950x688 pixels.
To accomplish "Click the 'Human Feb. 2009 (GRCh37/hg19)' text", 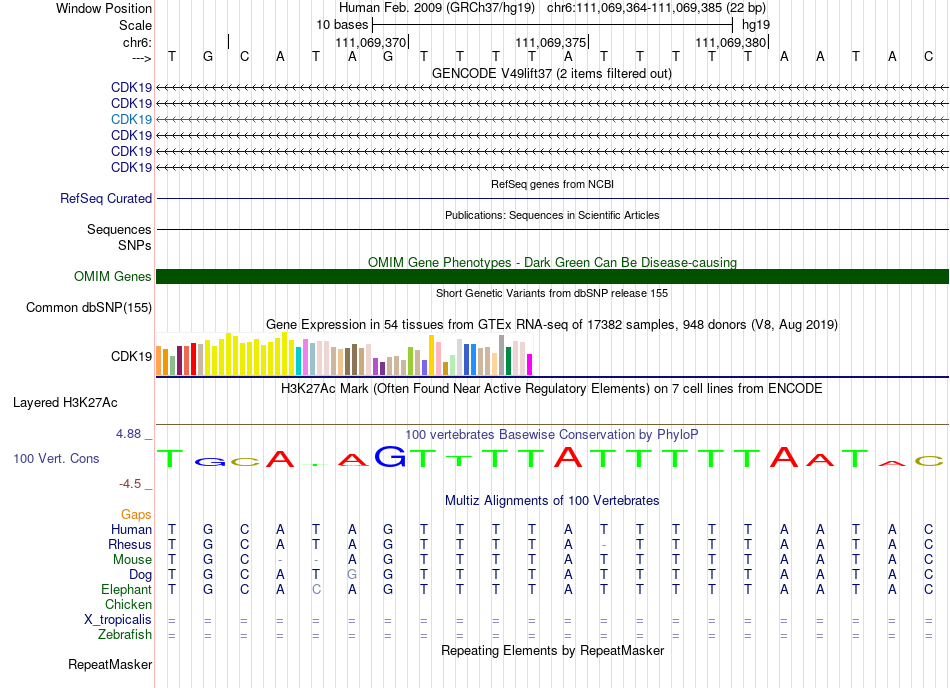I will click(x=436, y=8).
